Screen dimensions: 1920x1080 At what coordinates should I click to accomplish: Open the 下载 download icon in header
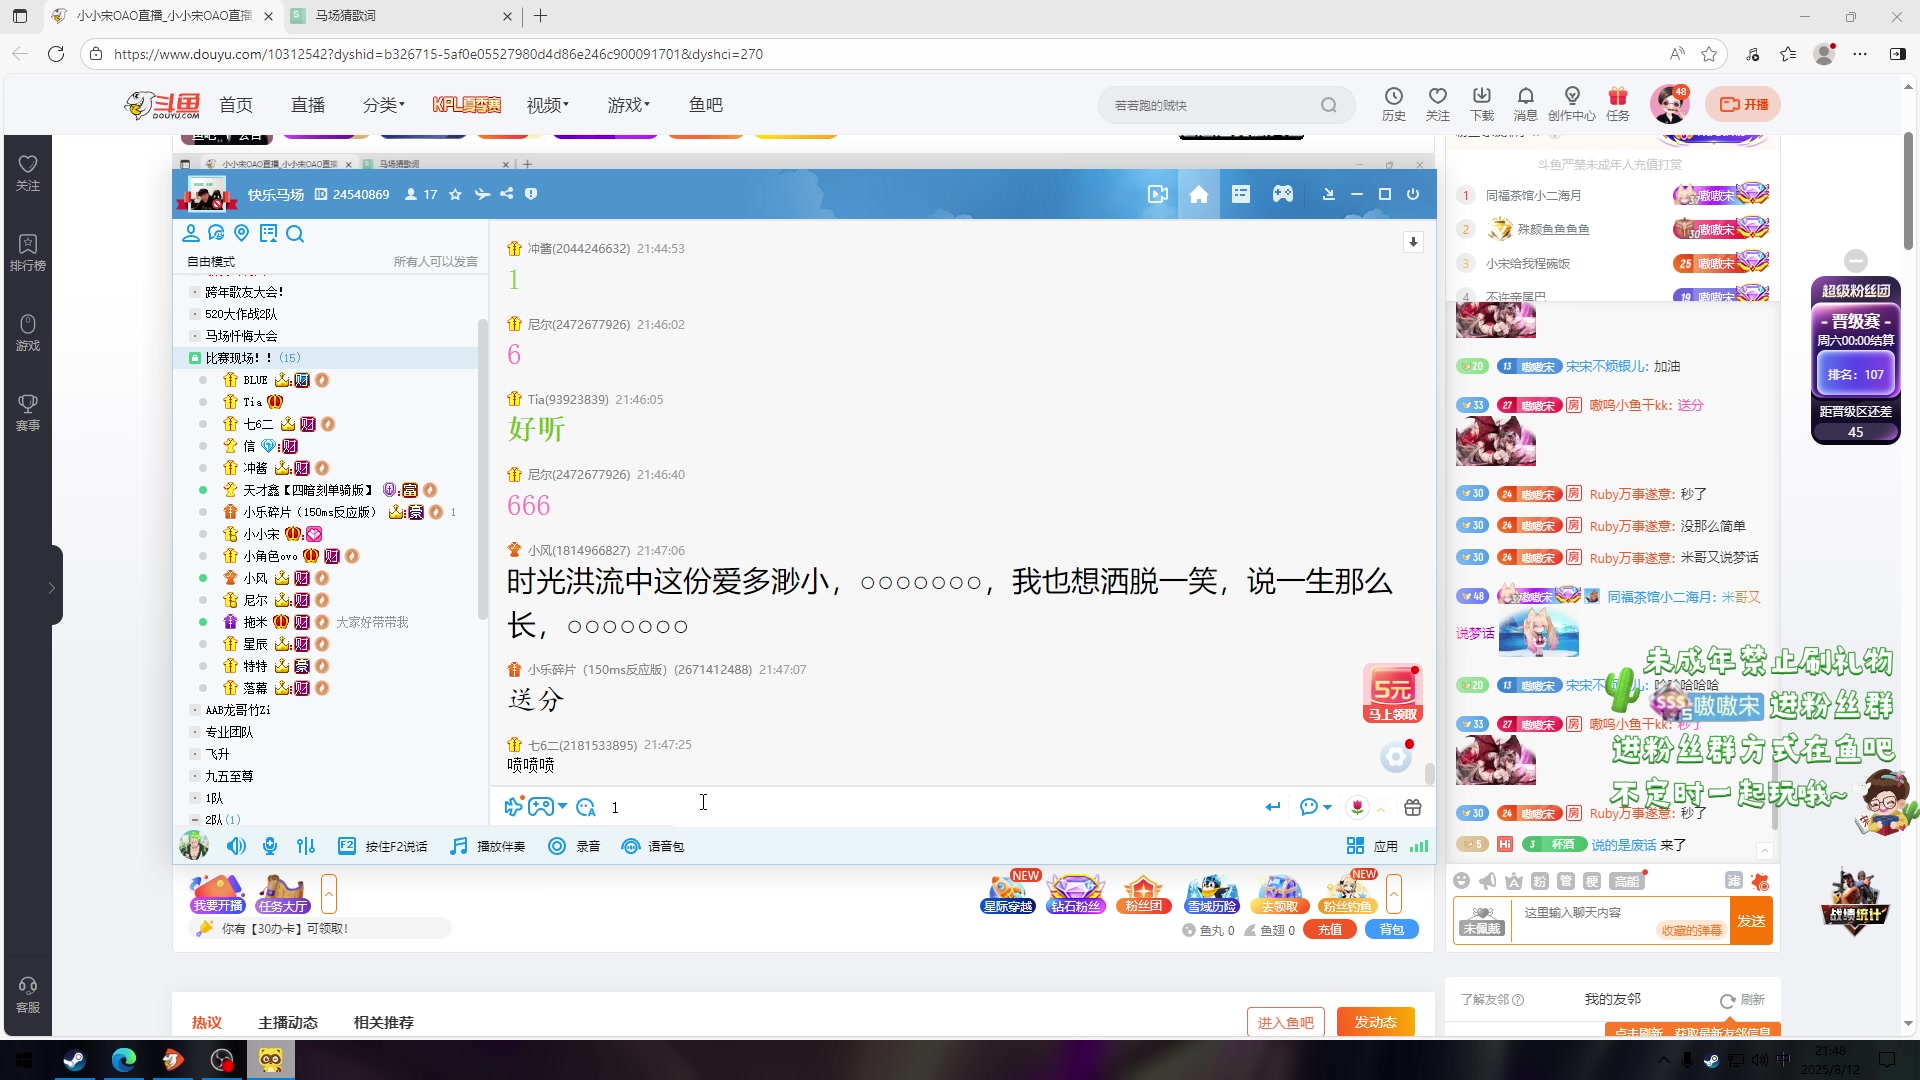1481,104
